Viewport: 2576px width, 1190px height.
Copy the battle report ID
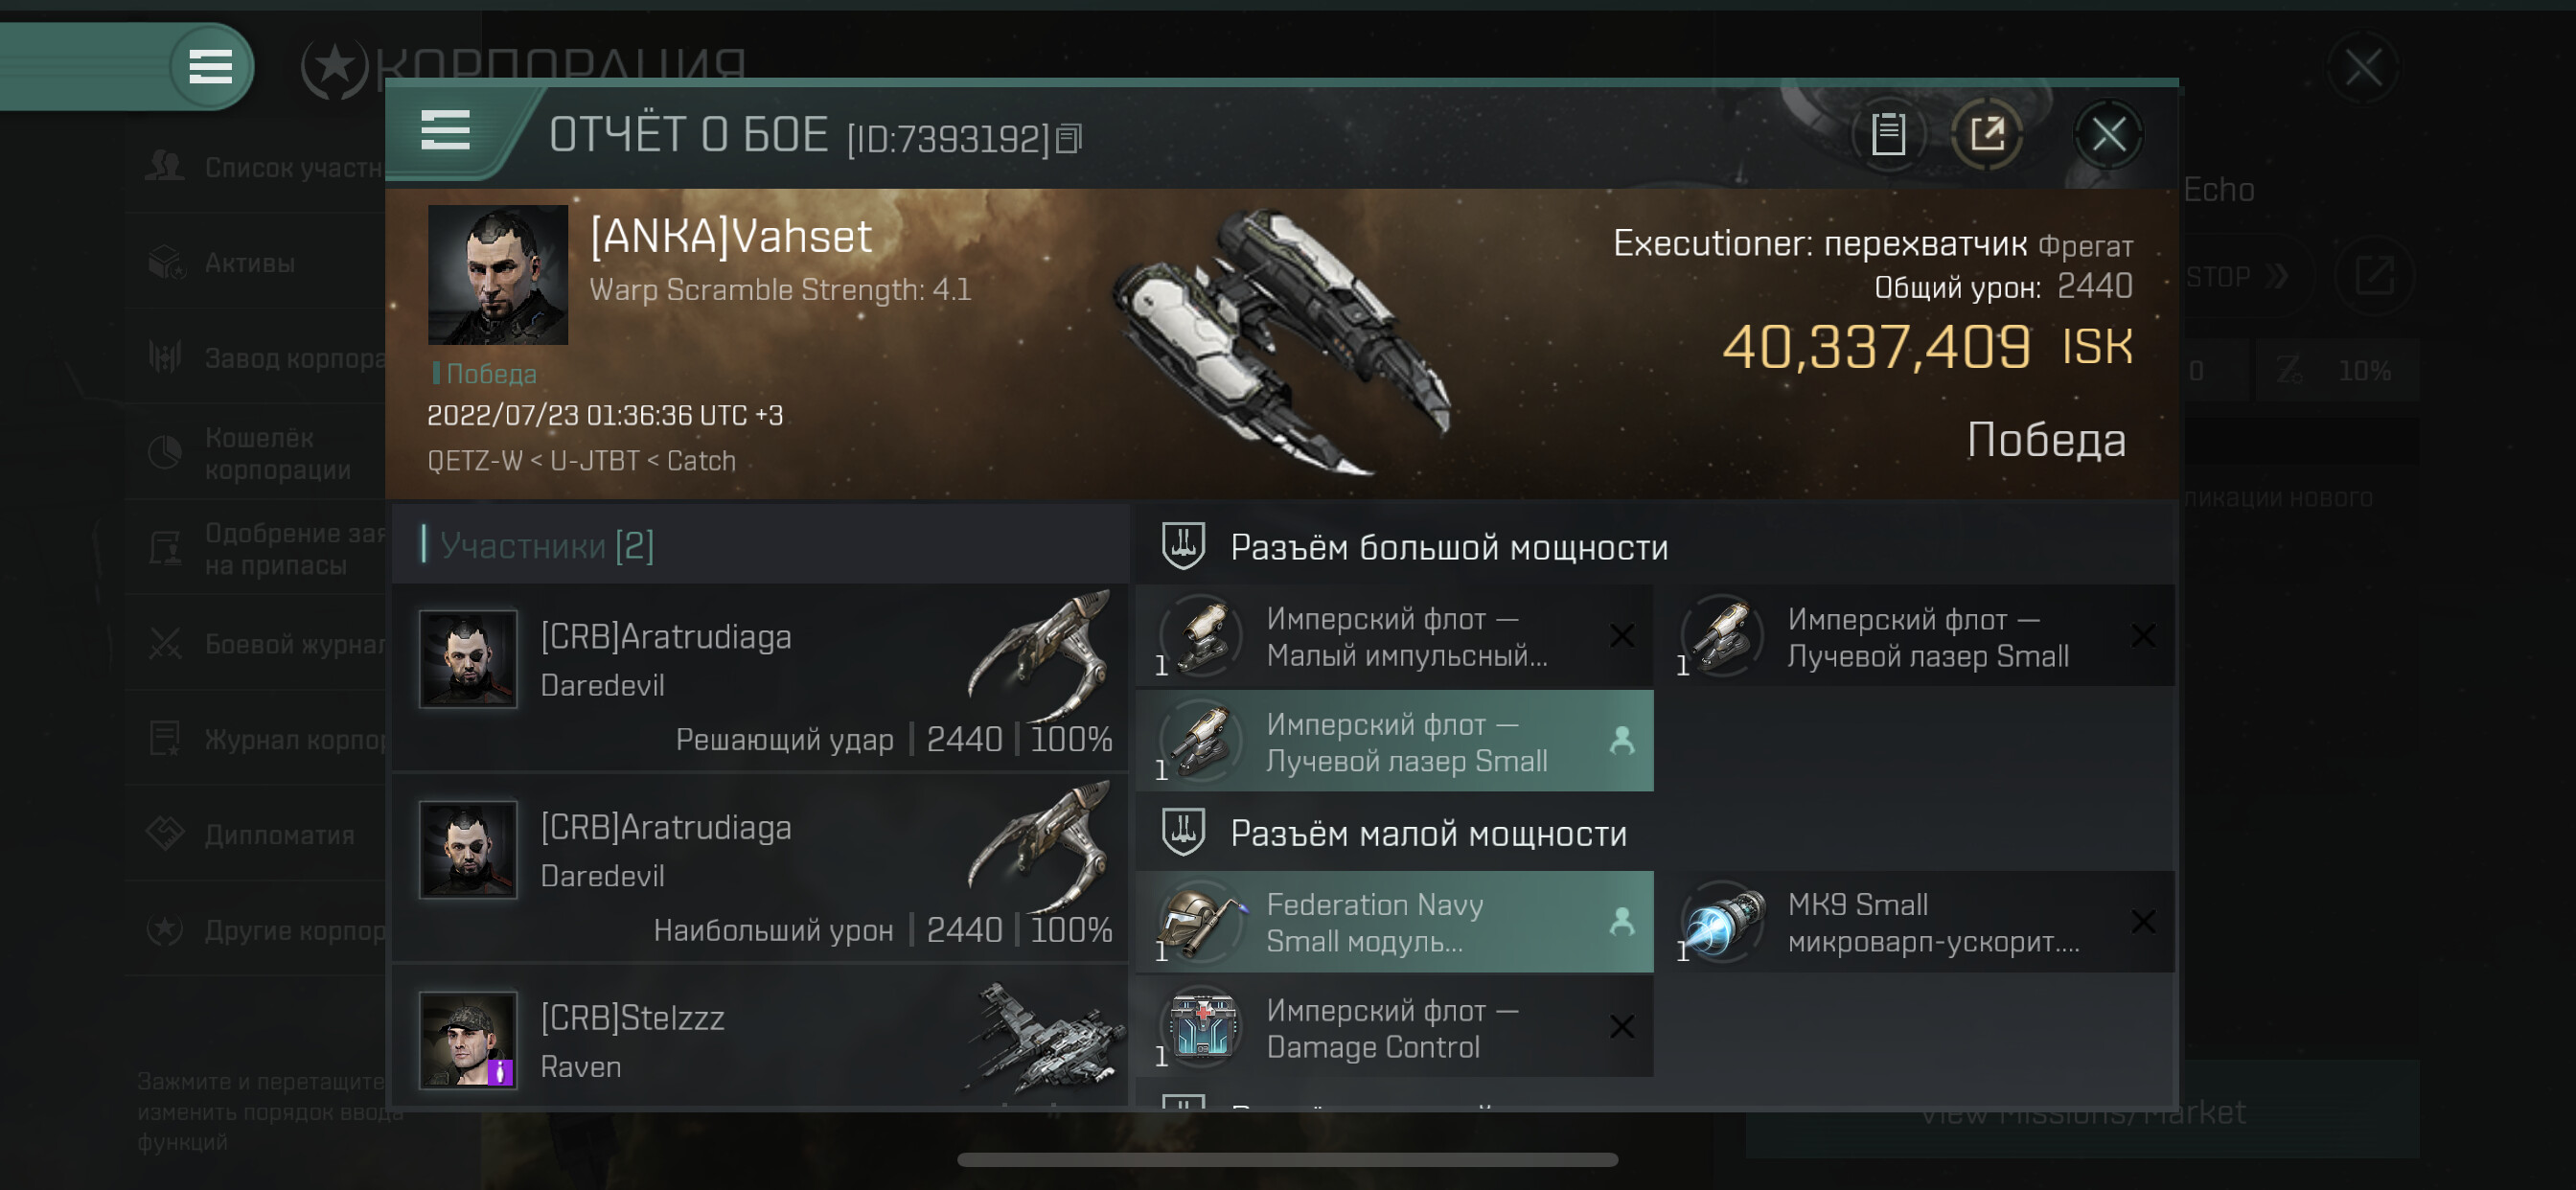[x=1068, y=139]
